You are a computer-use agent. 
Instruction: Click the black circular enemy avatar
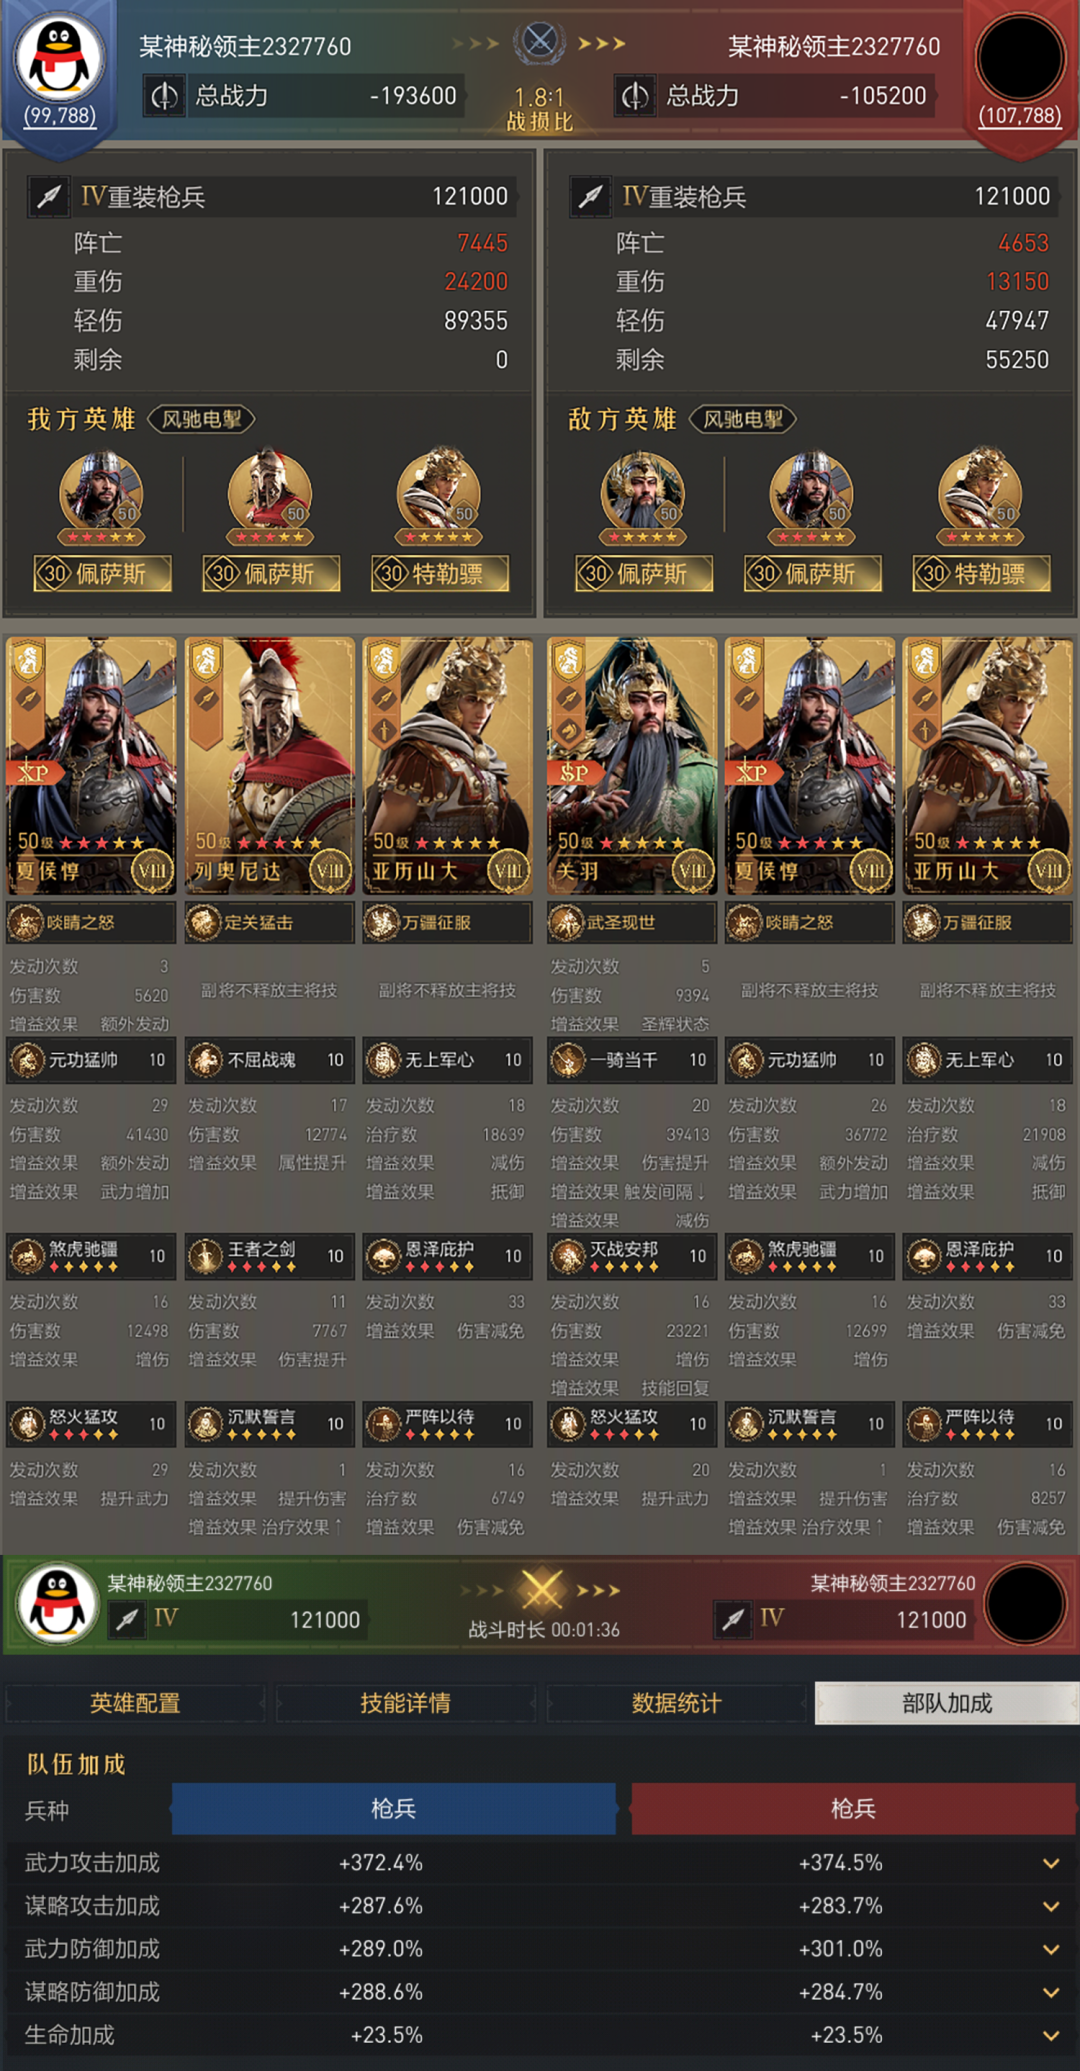click(x=1020, y=57)
